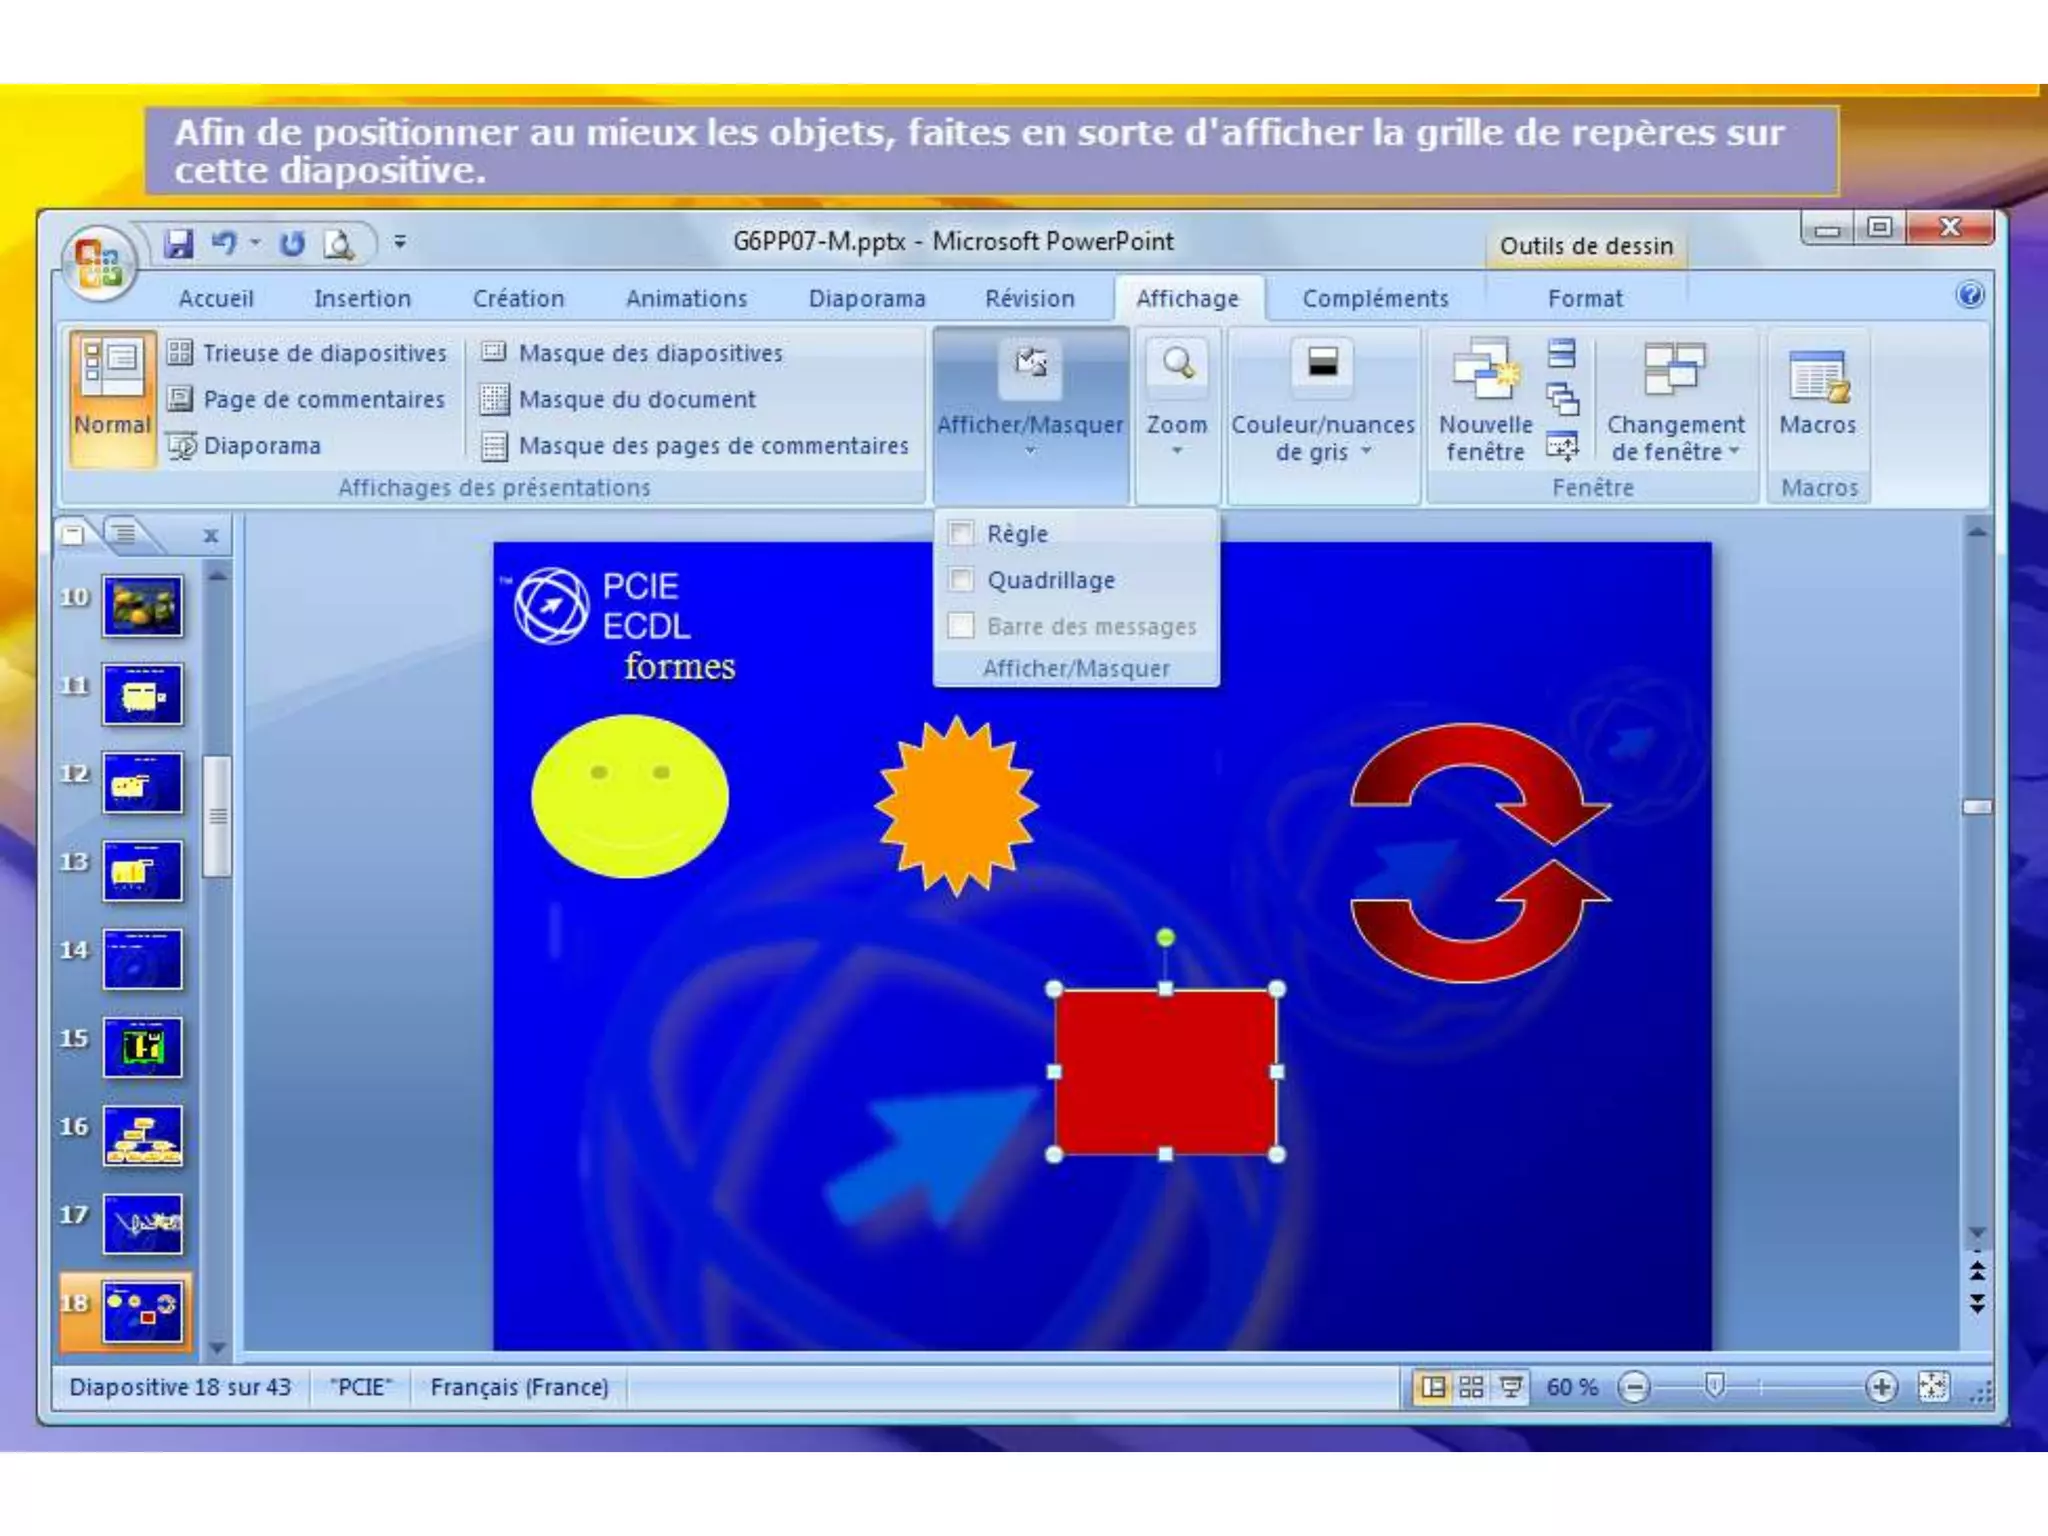Screen dimensions: 2048x1536
Task: Open Print Preview from quick access toolbar
Action: [339, 243]
